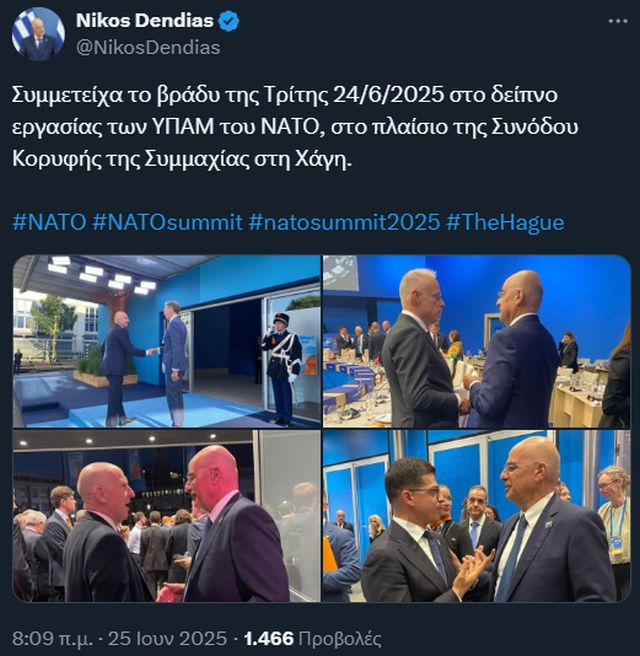Screen dimensions: 640x656
Task: Open bottom-right photo with man in glasses
Action: (x=477, y=516)
